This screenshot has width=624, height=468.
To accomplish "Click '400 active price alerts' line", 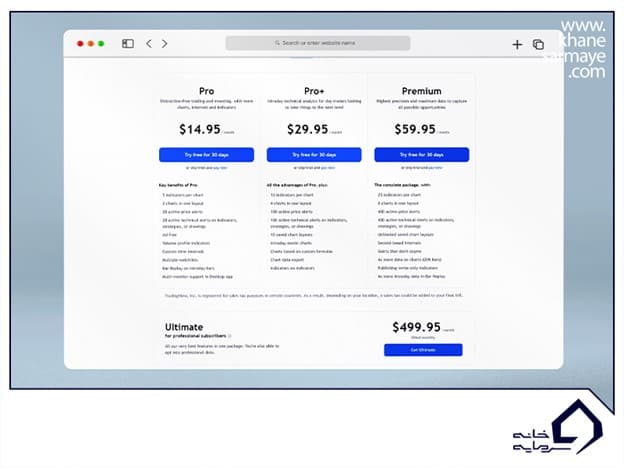I will coord(399,212).
